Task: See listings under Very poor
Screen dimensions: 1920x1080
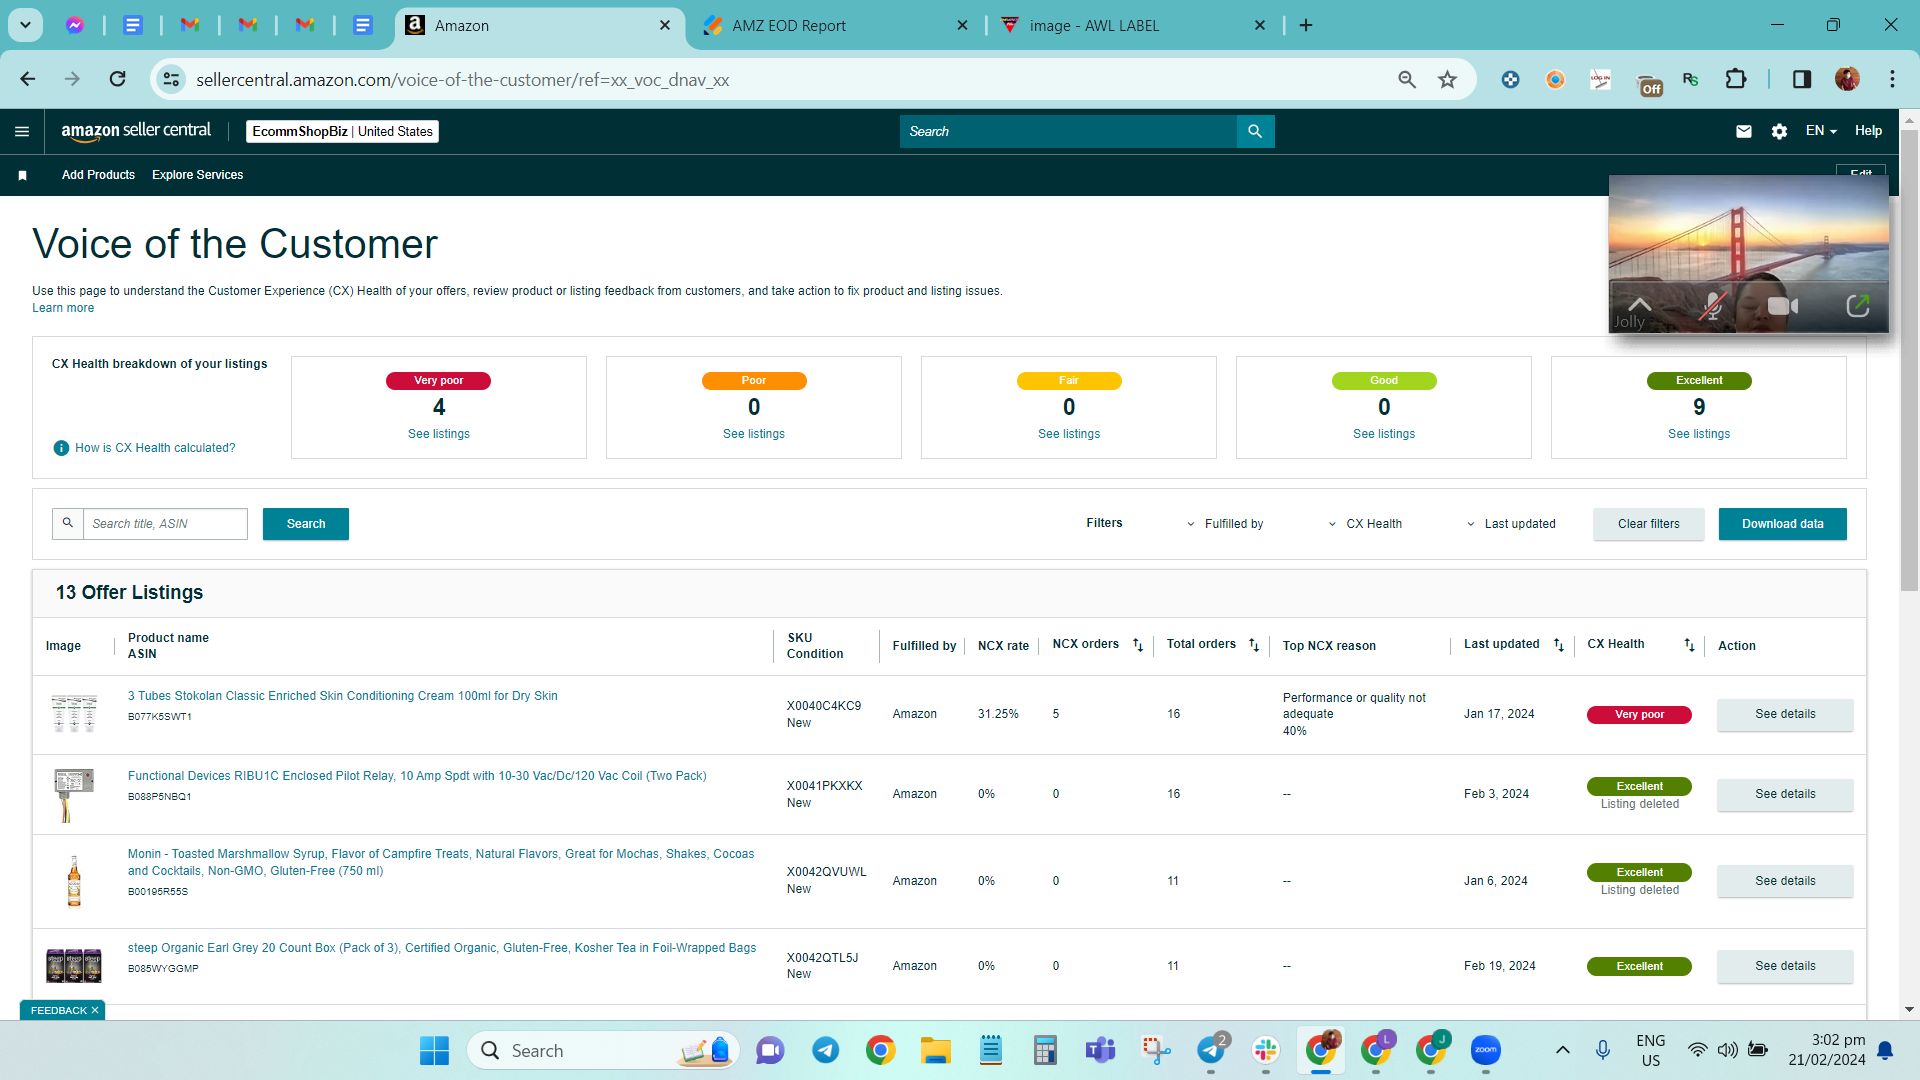Action: [439, 434]
